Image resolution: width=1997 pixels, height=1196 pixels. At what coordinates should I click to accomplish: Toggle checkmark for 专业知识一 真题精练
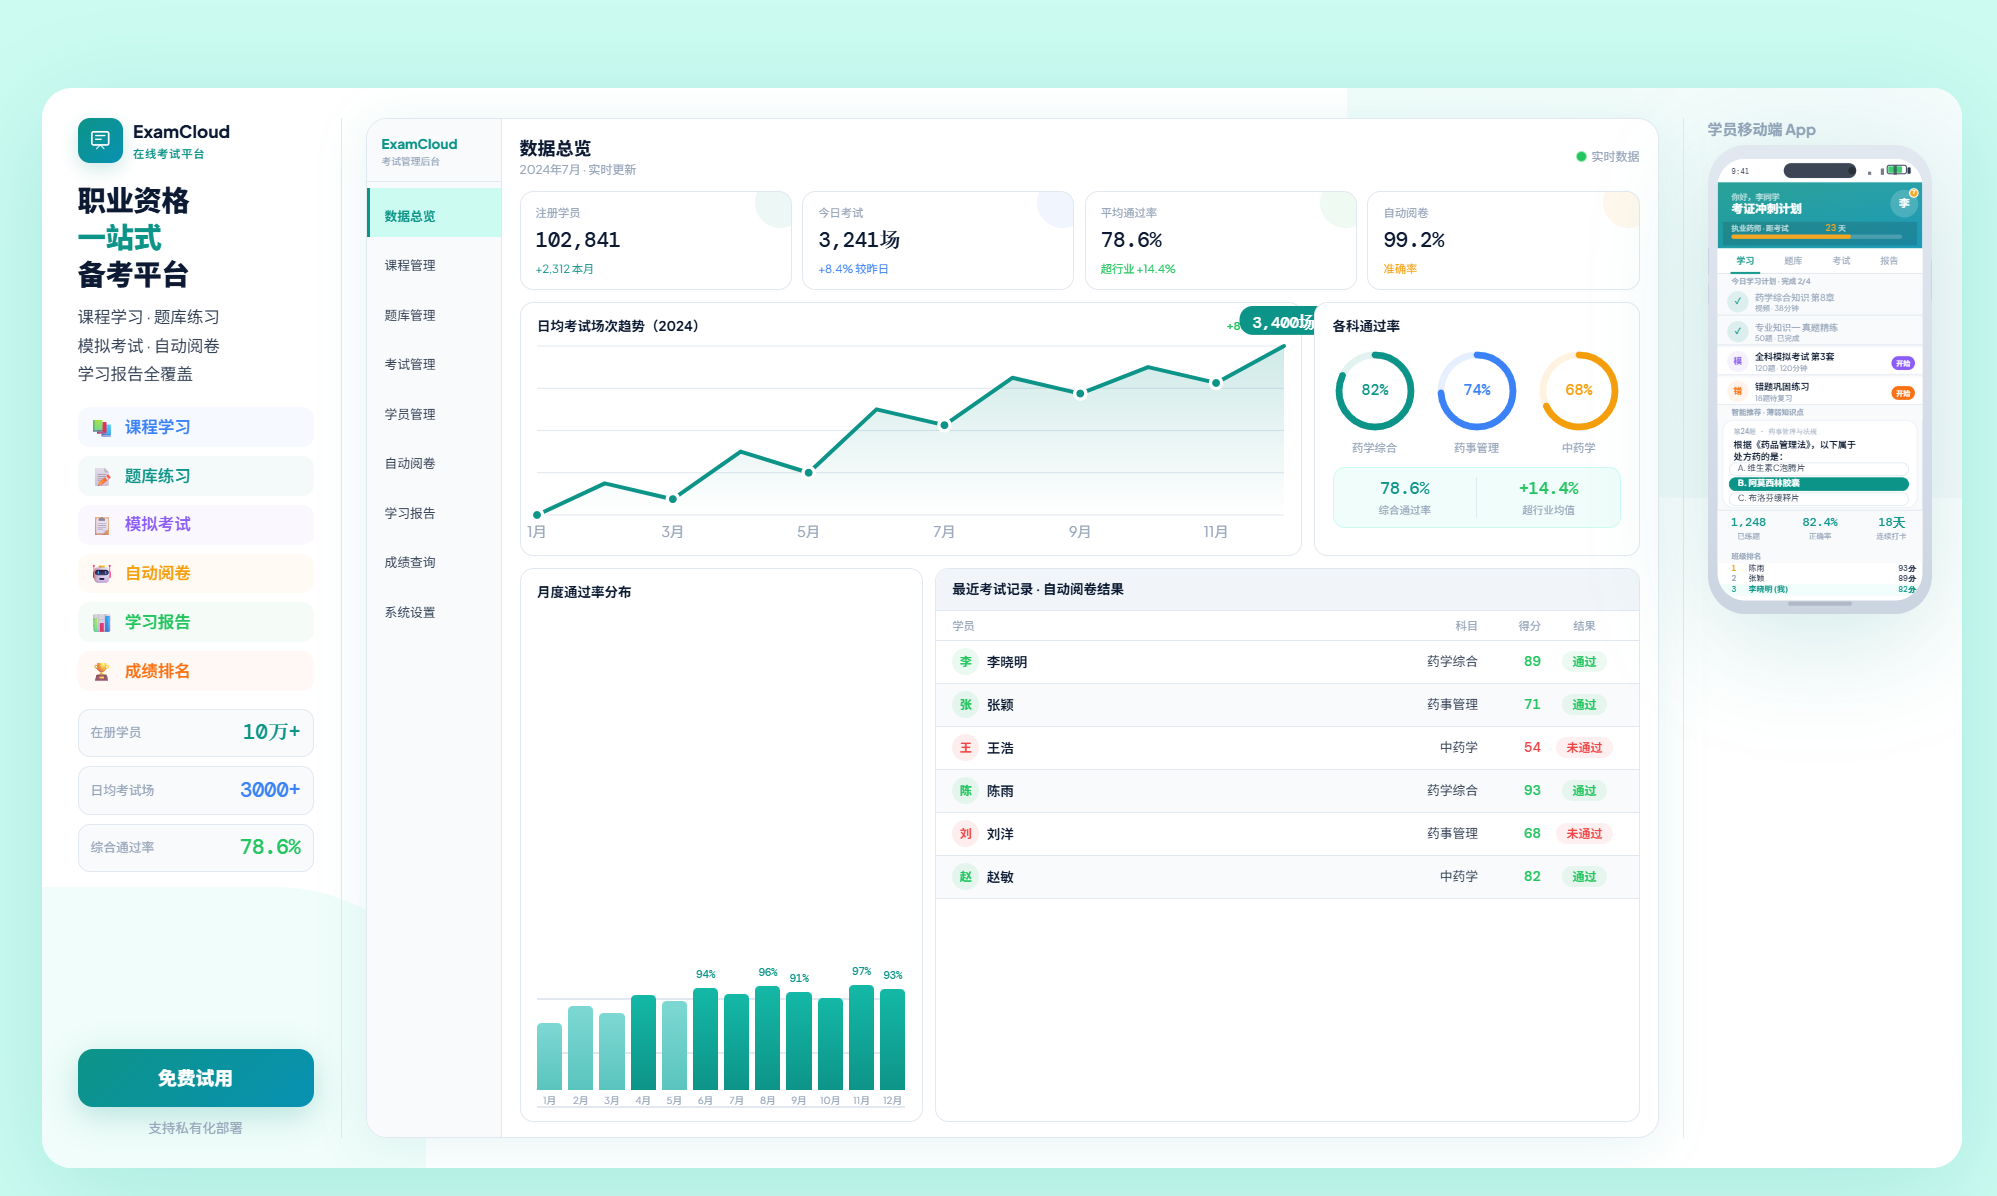pyautogui.click(x=1738, y=331)
